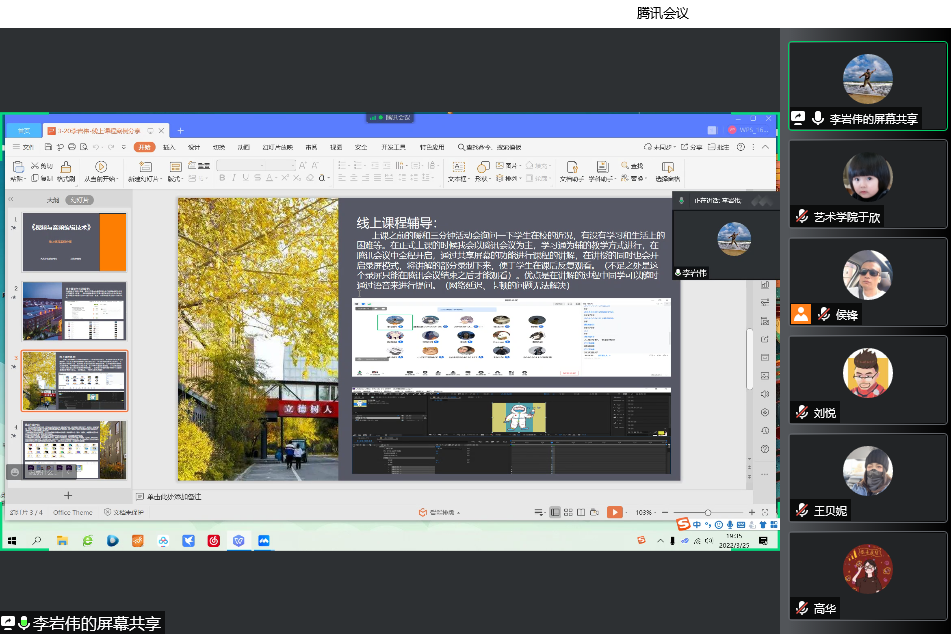This screenshot has height=634, width=951.
Task: Click the New Slide icon
Action: 145,167
